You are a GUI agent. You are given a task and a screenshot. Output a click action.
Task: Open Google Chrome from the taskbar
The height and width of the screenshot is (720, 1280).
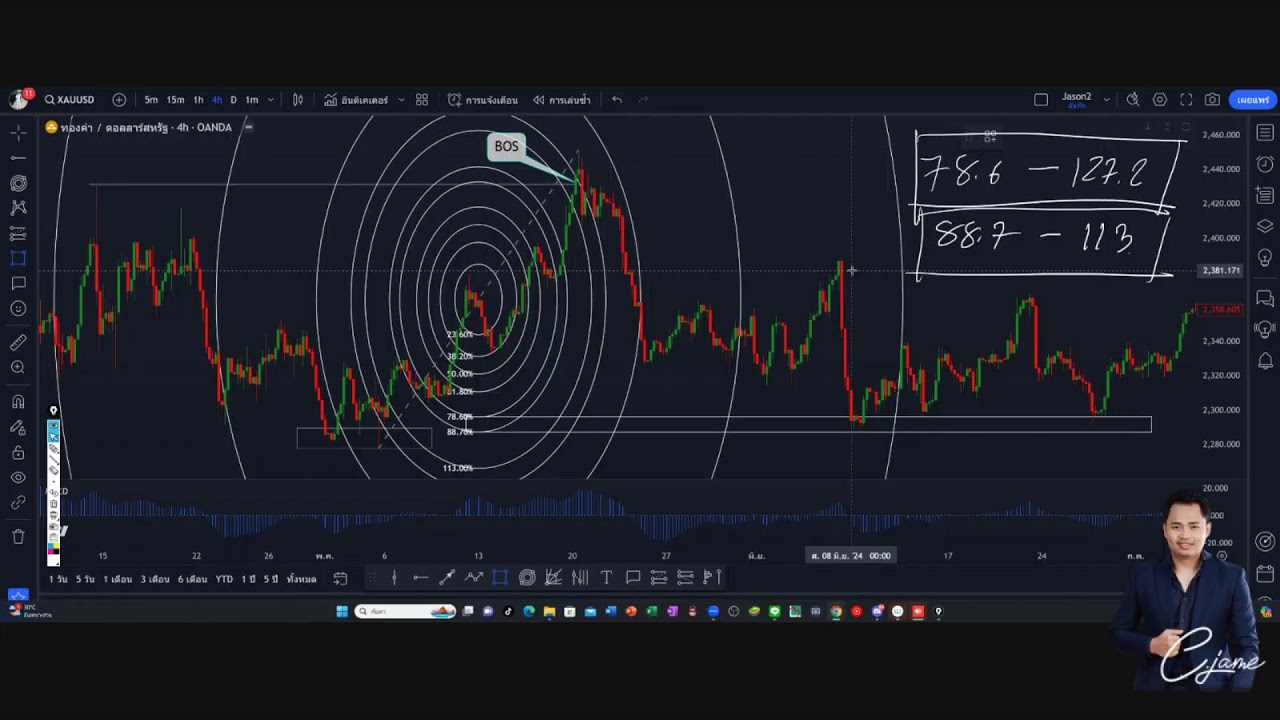tap(836, 611)
